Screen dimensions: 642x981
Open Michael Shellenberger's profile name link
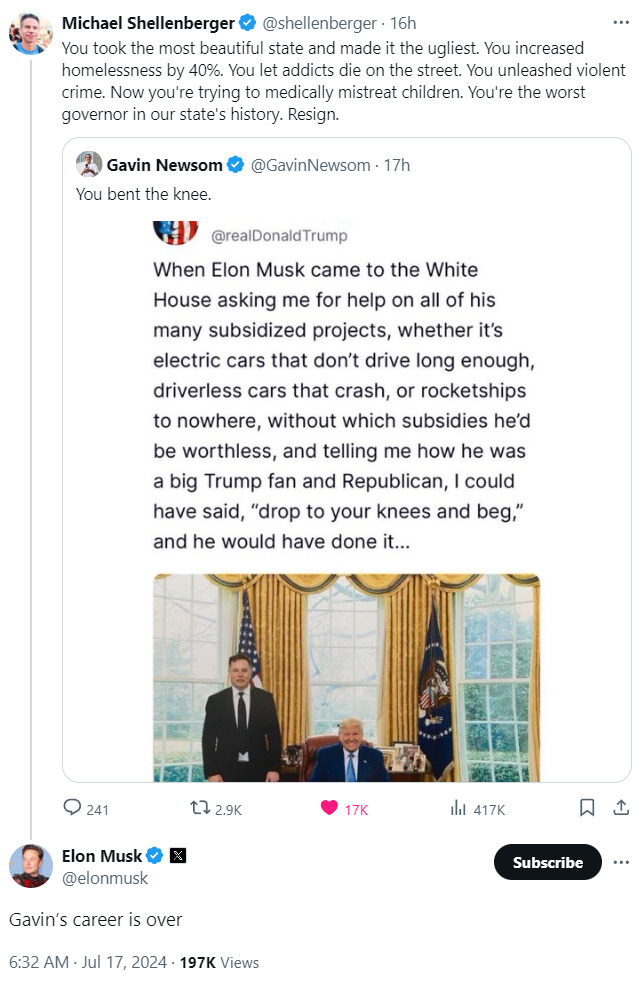tap(148, 23)
